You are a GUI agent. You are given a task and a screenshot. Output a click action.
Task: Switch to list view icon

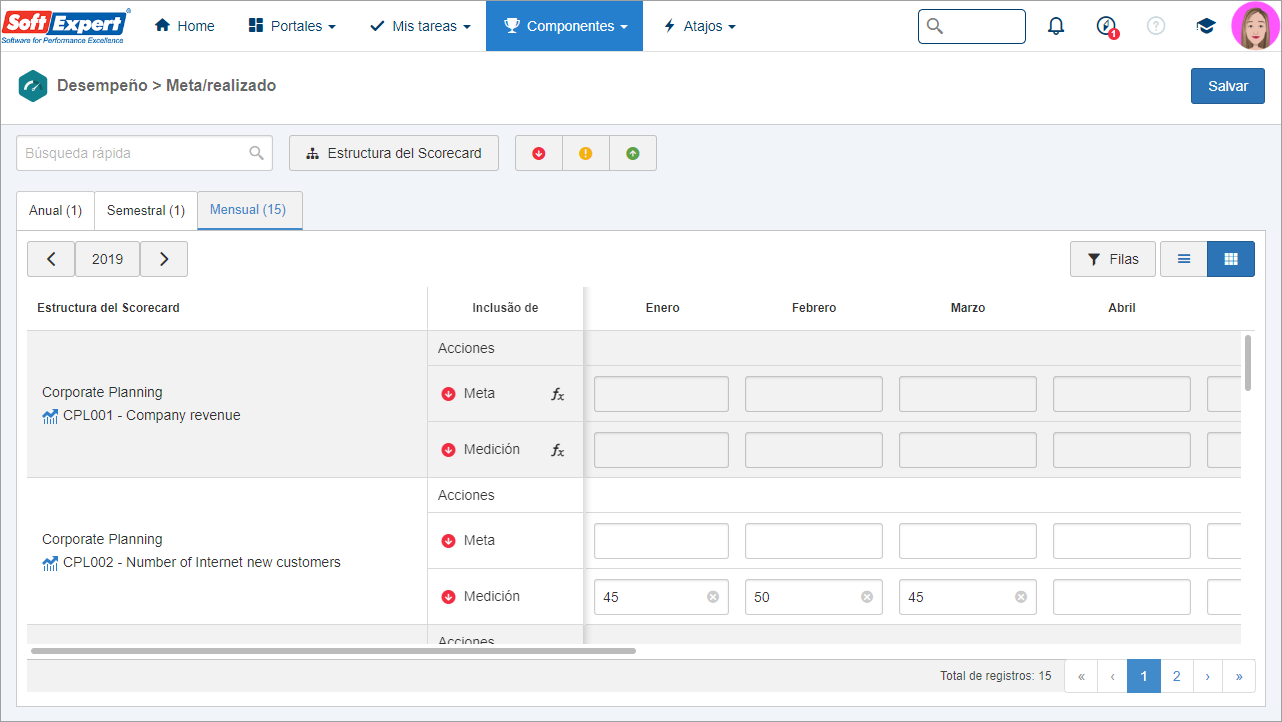point(1184,259)
